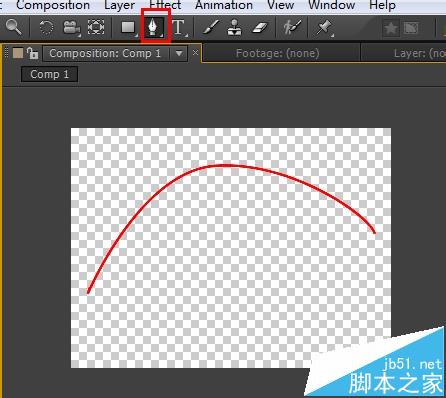The height and width of the screenshot is (398, 446).
Task: Select the Roto Brush tool
Action: [292, 27]
